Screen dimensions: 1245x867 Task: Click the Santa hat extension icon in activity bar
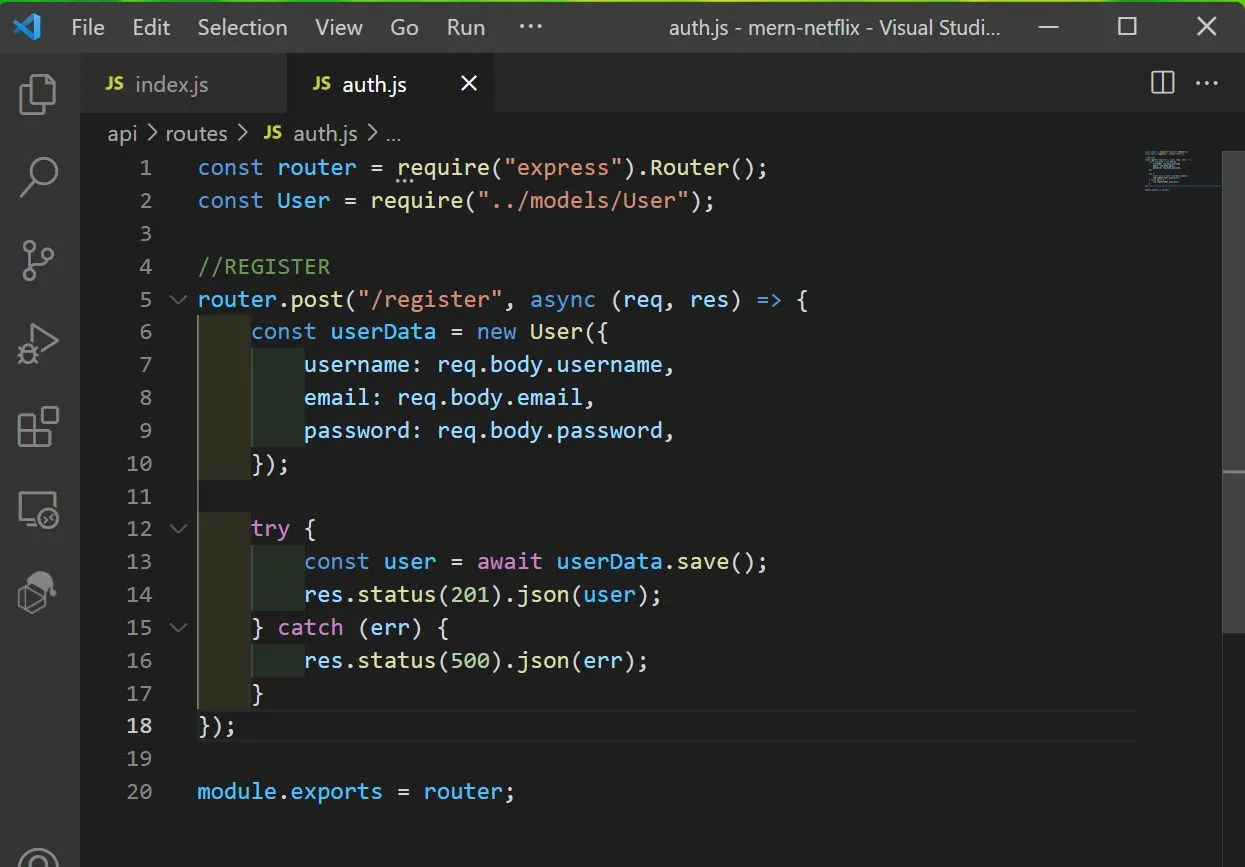(38, 593)
